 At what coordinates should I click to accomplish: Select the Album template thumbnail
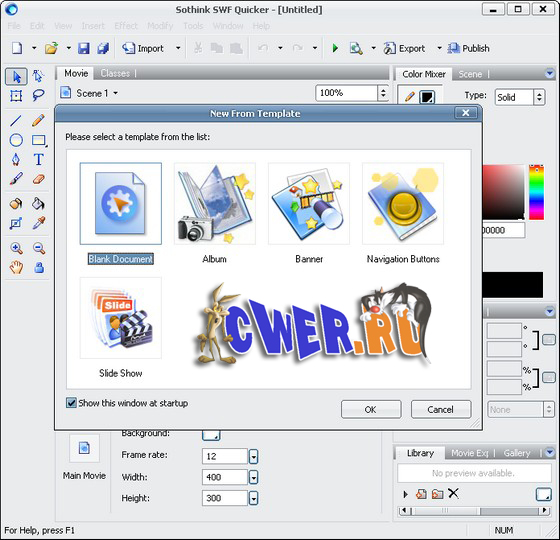click(x=215, y=204)
